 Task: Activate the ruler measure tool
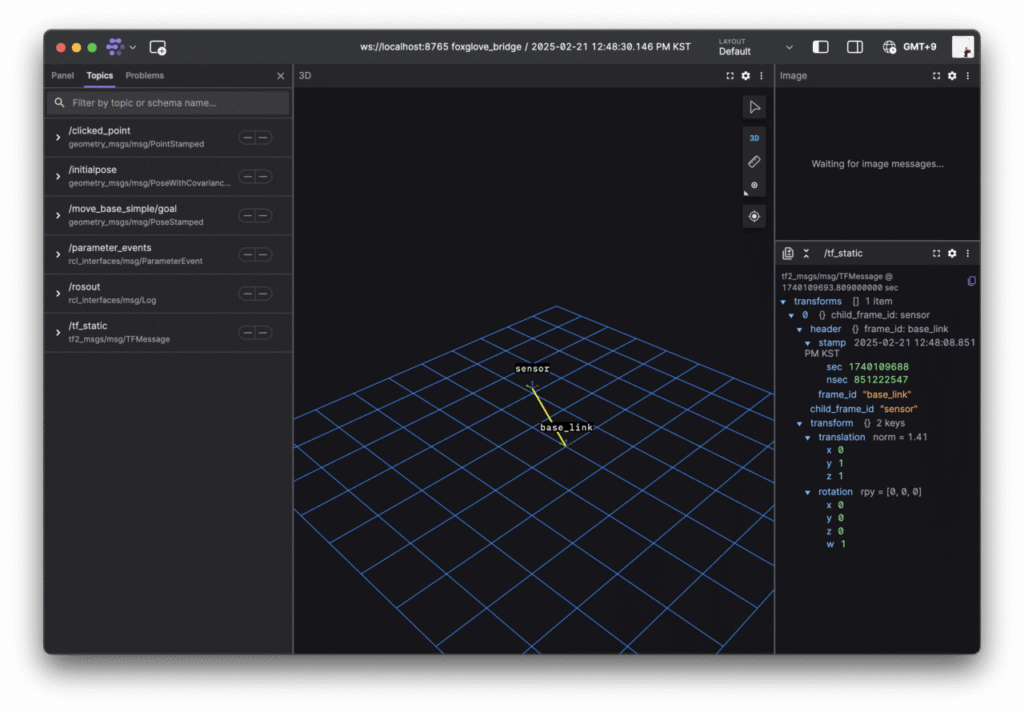click(x=754, y=161)
